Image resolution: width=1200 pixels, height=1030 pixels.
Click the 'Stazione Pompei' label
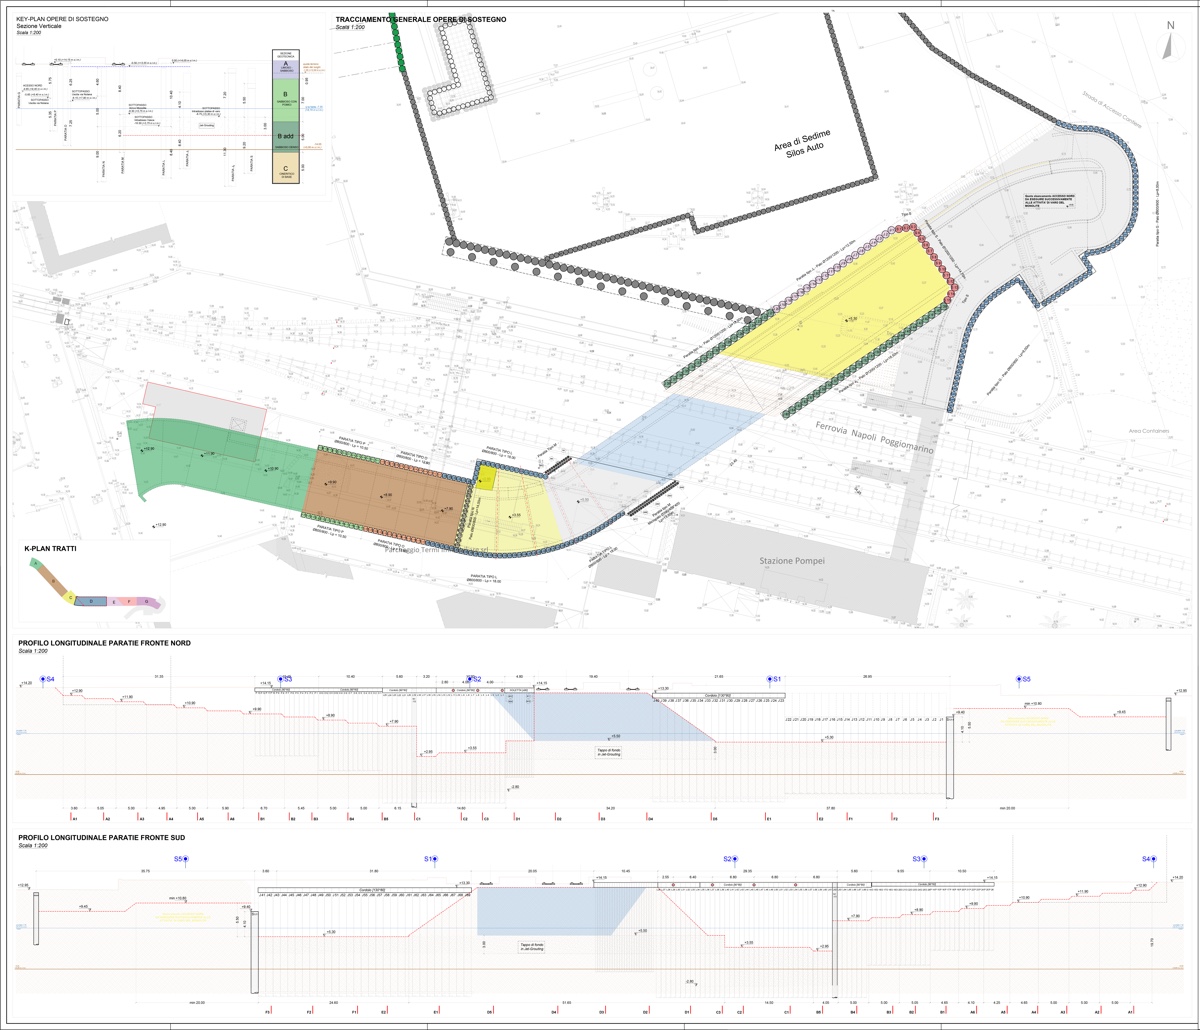click(x=795, y=561)
